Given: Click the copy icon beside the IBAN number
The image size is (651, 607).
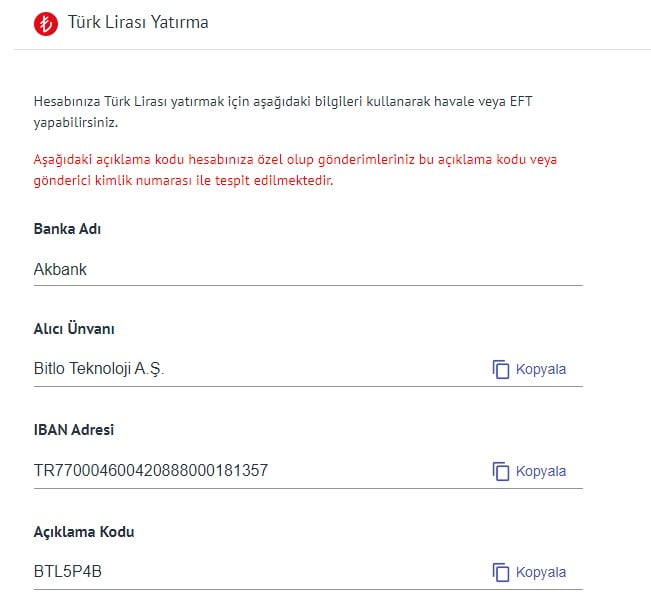Looking at the screenshot, I should 501,471.
